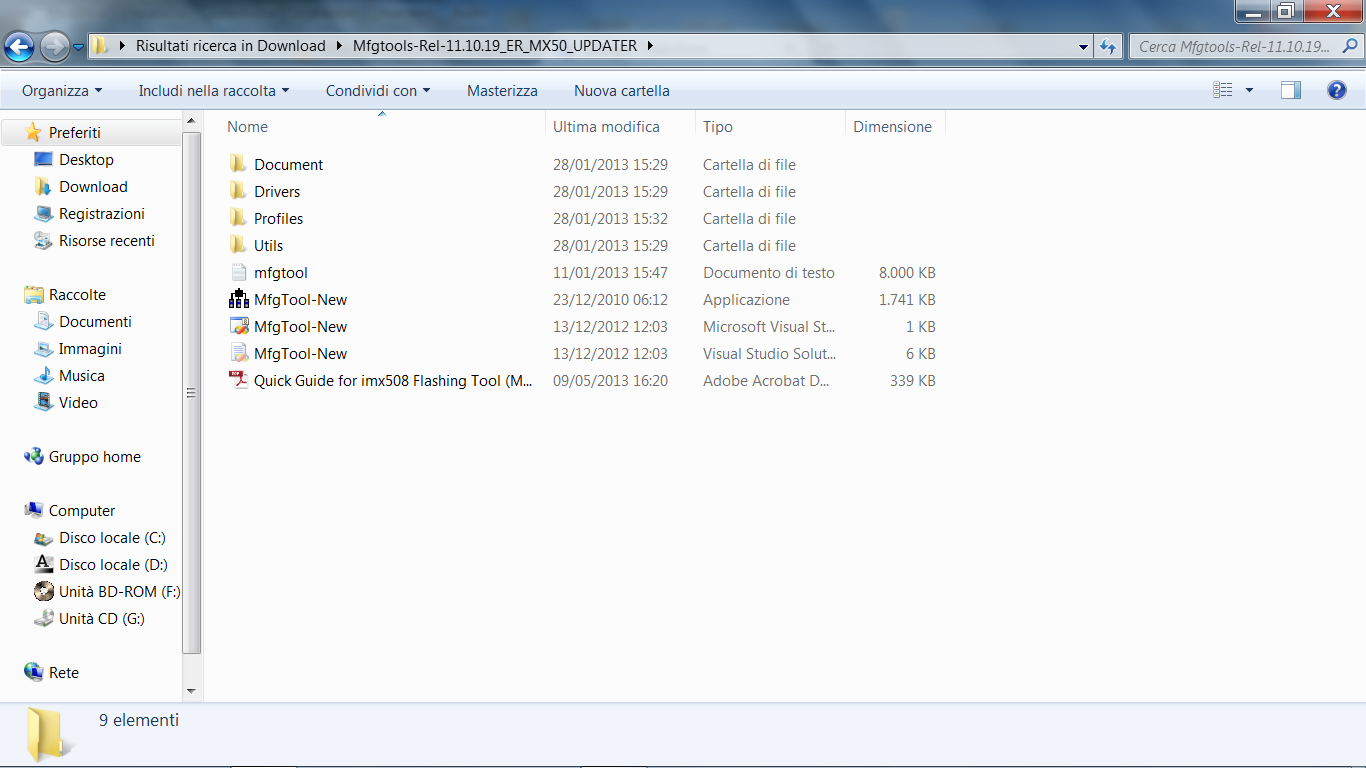Select the MfgTool-New Microsoft Visual Studio file name
The image size is (1366, 768).
pyautogui.click(x=300, y=326)
